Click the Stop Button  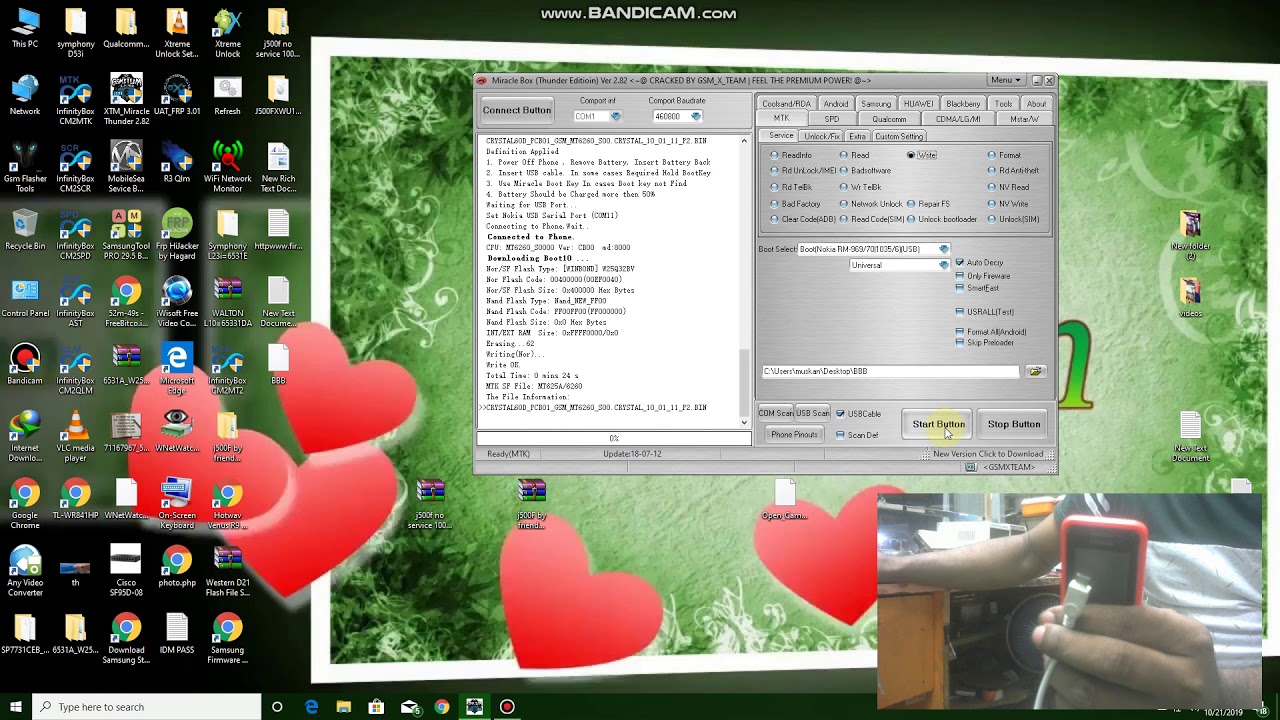point(1014,424)
